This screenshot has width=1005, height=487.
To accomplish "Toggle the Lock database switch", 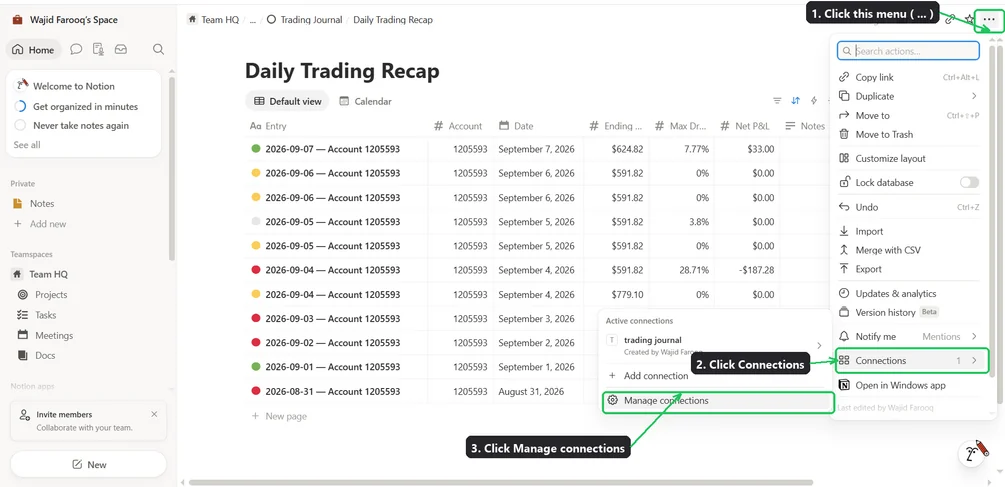I will [969, 183].
